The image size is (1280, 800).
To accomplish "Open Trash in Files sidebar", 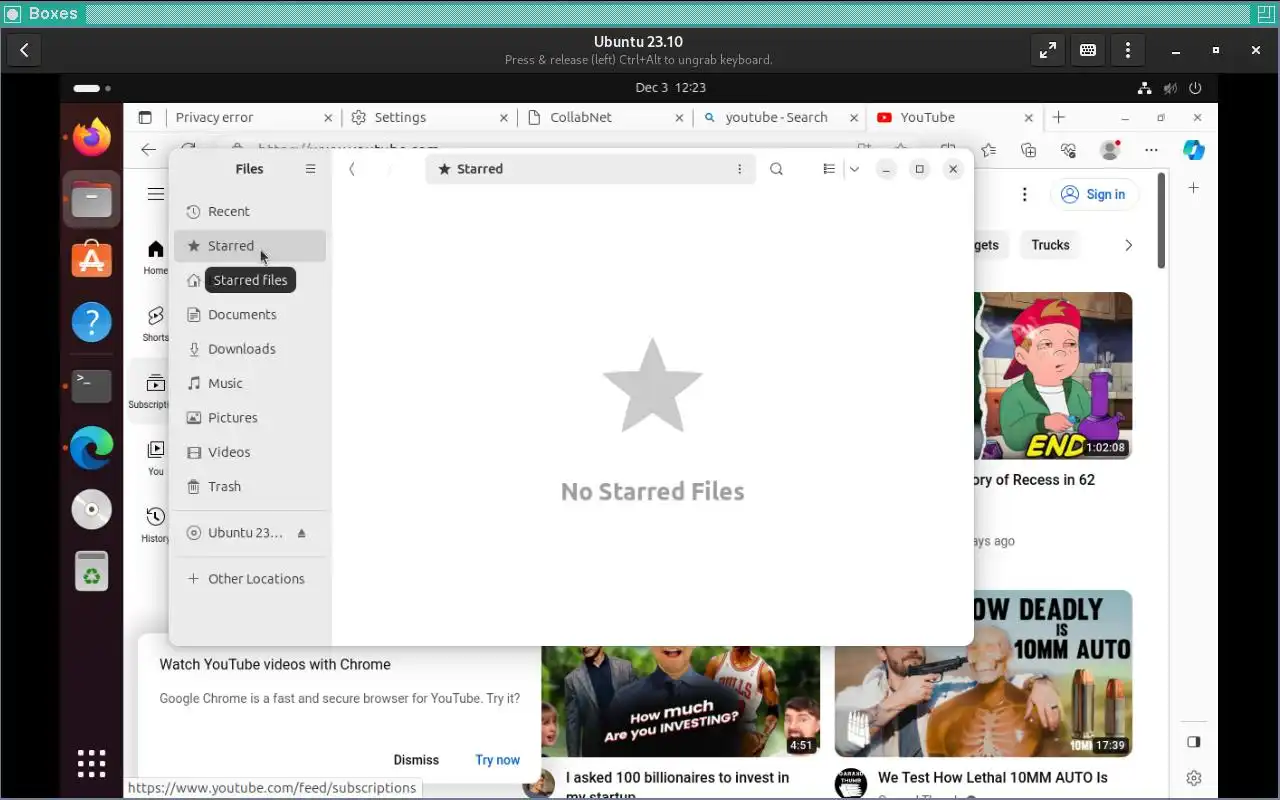I will pyautogui.click(x=250, y=486).
